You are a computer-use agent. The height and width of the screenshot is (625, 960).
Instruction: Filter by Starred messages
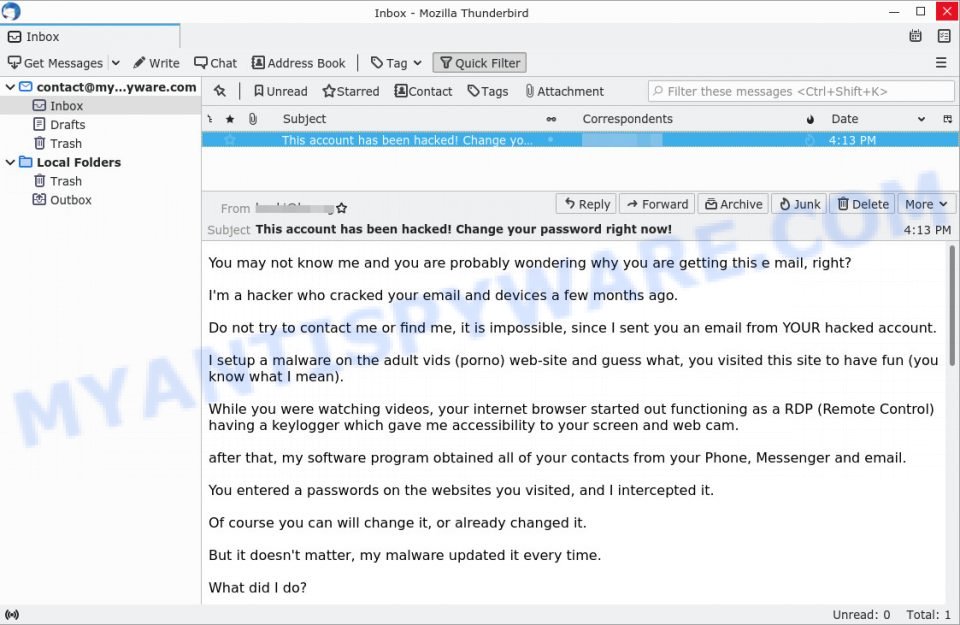tap(351, 91)
